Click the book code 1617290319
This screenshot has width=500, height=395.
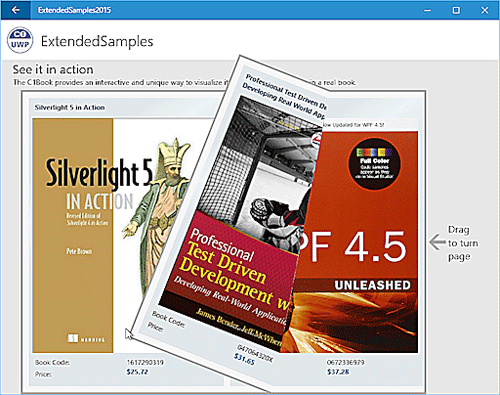coord(145,362)
